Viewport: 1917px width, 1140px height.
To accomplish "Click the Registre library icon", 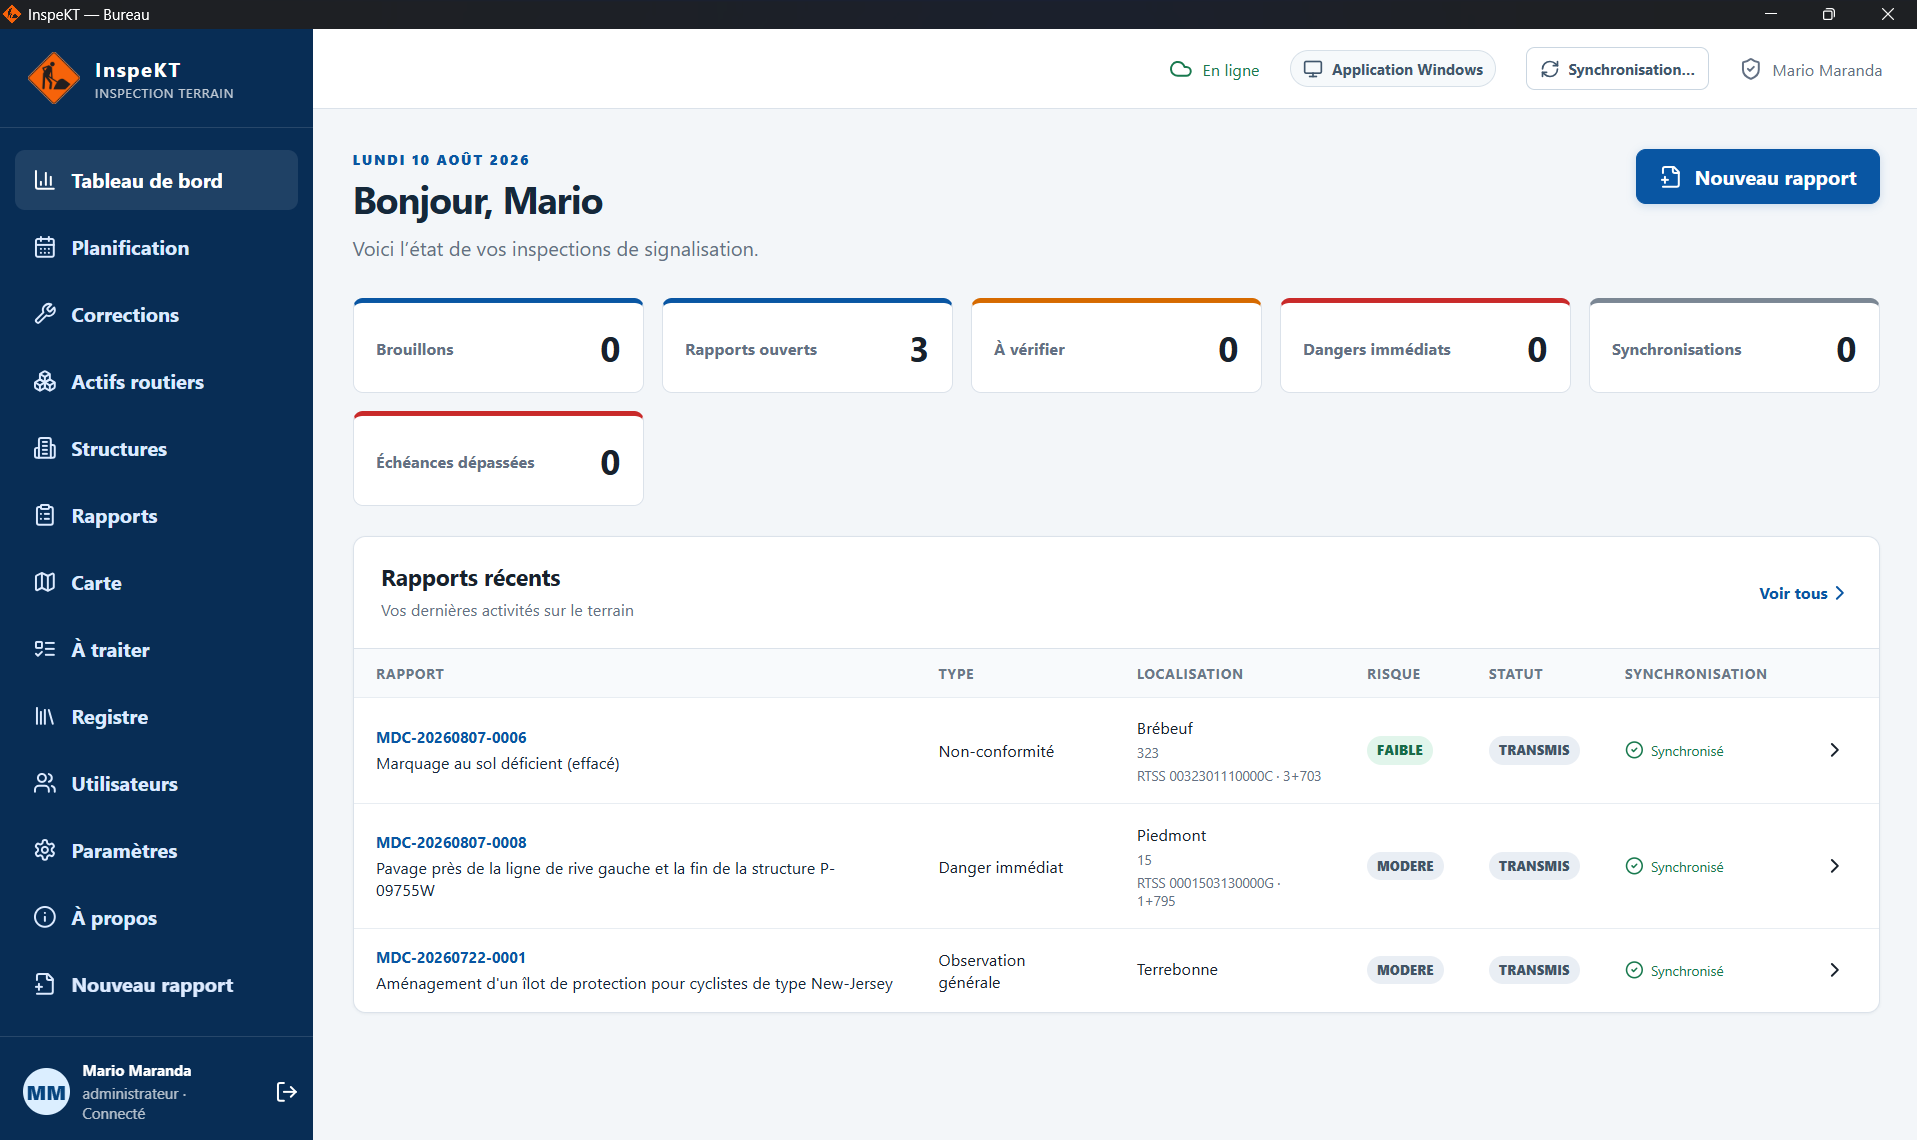I will (x=45, y=716).
